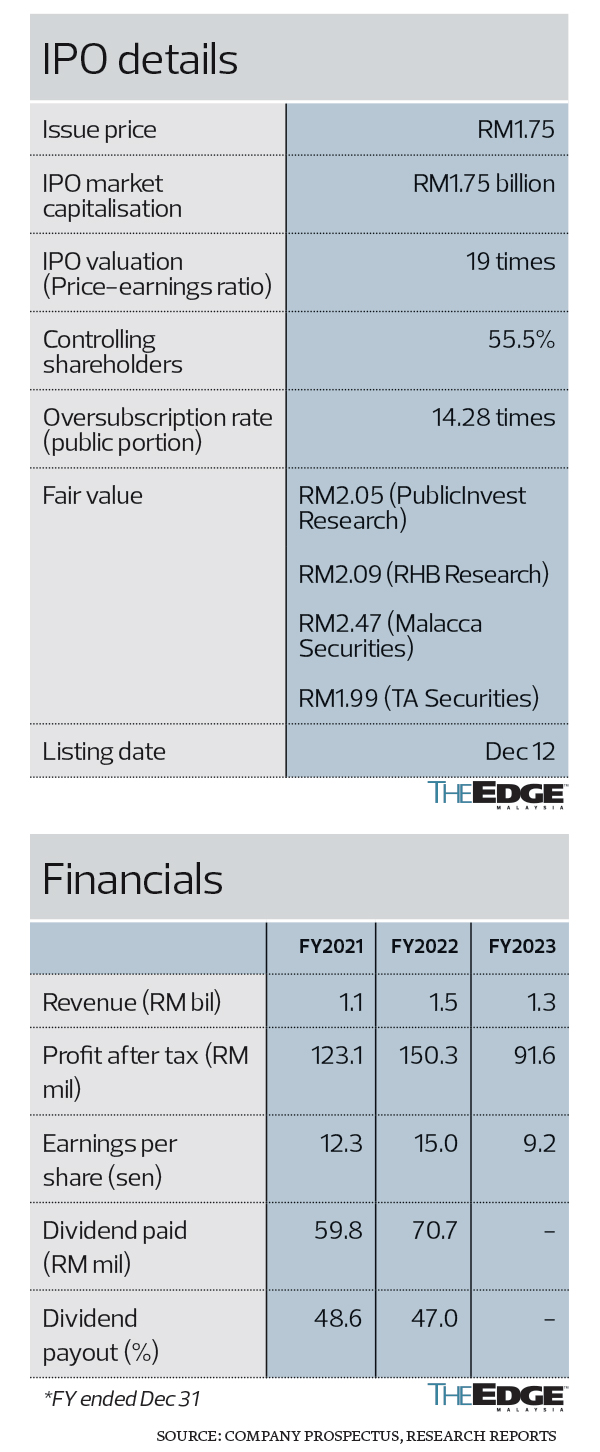Click the FY2022 column header
This screenshot has width=600, height=1452.
[425, 947]
